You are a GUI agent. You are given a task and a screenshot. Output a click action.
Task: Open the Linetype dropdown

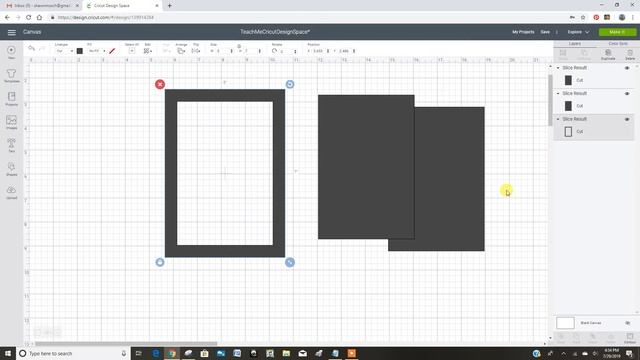(64, 51)
